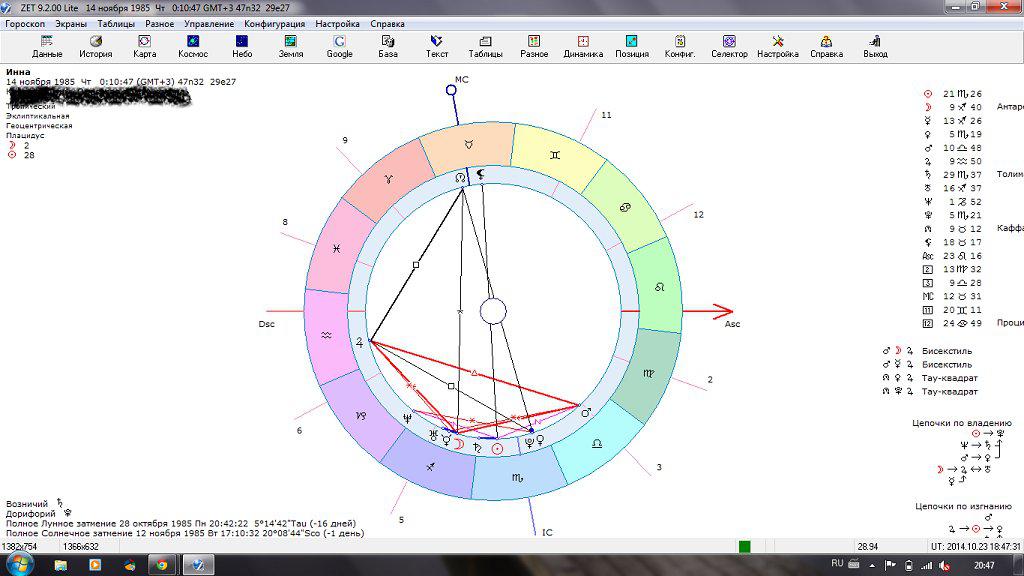Switch to Google Chrome on the taskbar
The width and height of the screenshot is (1024, 576).
coord(161,565)
